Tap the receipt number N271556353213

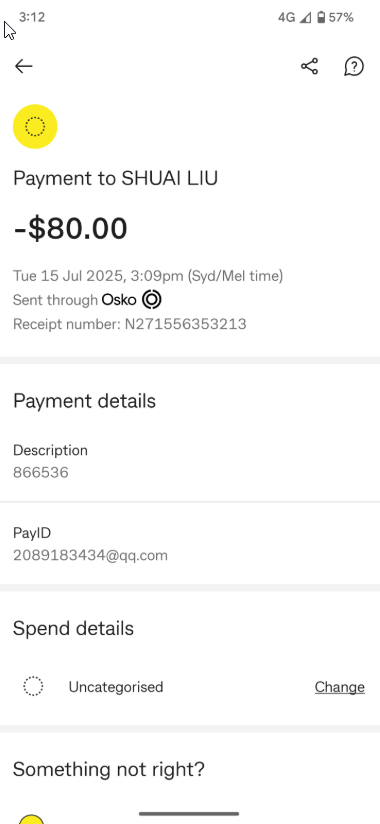185,324
